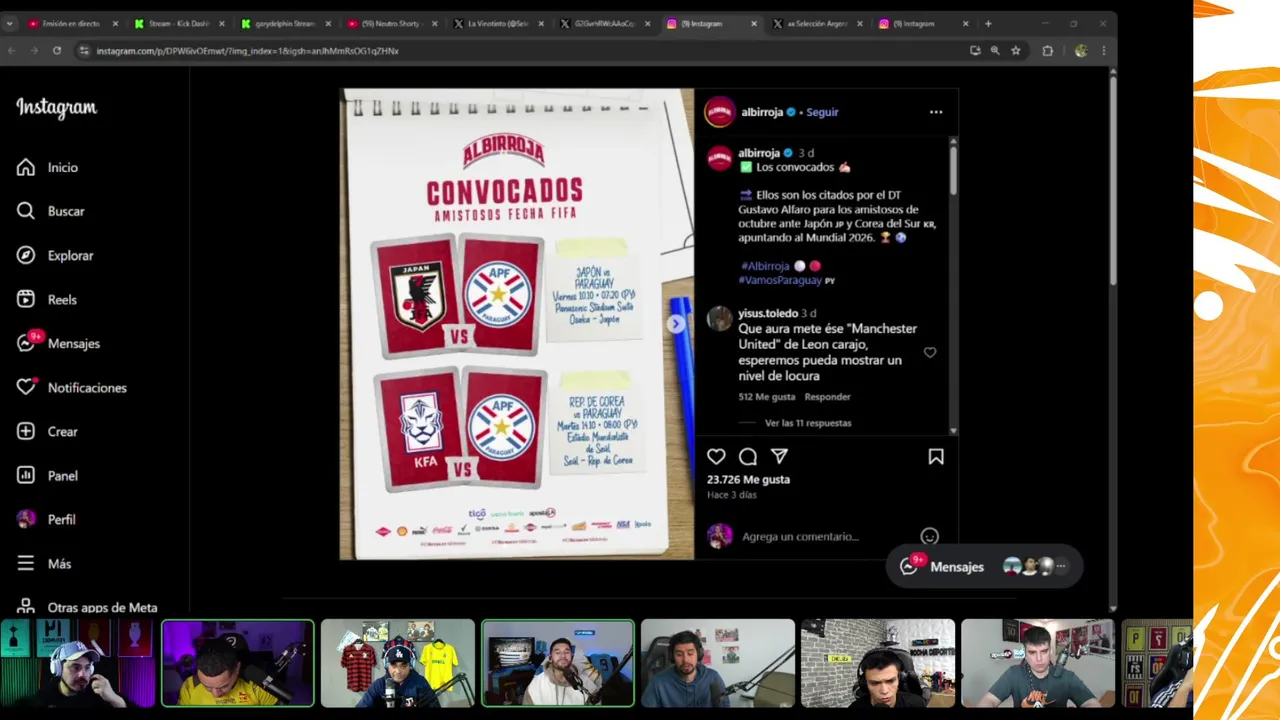Switch to the Selección Argentina X tab
This screenshot has height=720, width=1280.
pos(816,23)
